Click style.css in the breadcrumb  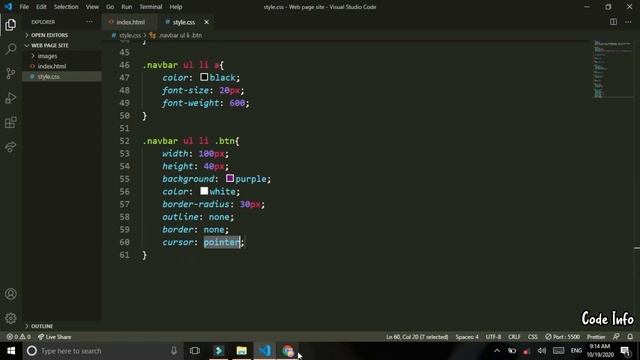(x=130, y=36)
